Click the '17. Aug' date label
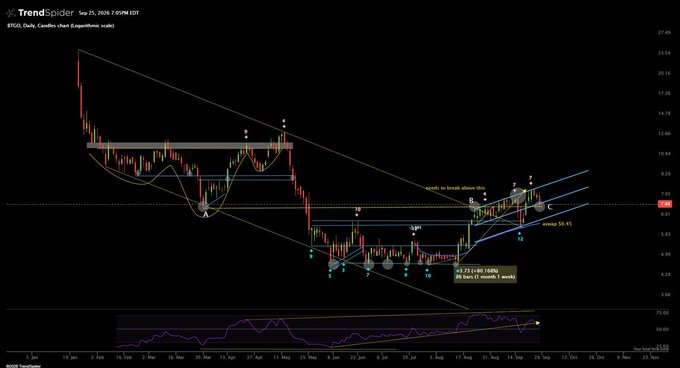 coord(464,358)
